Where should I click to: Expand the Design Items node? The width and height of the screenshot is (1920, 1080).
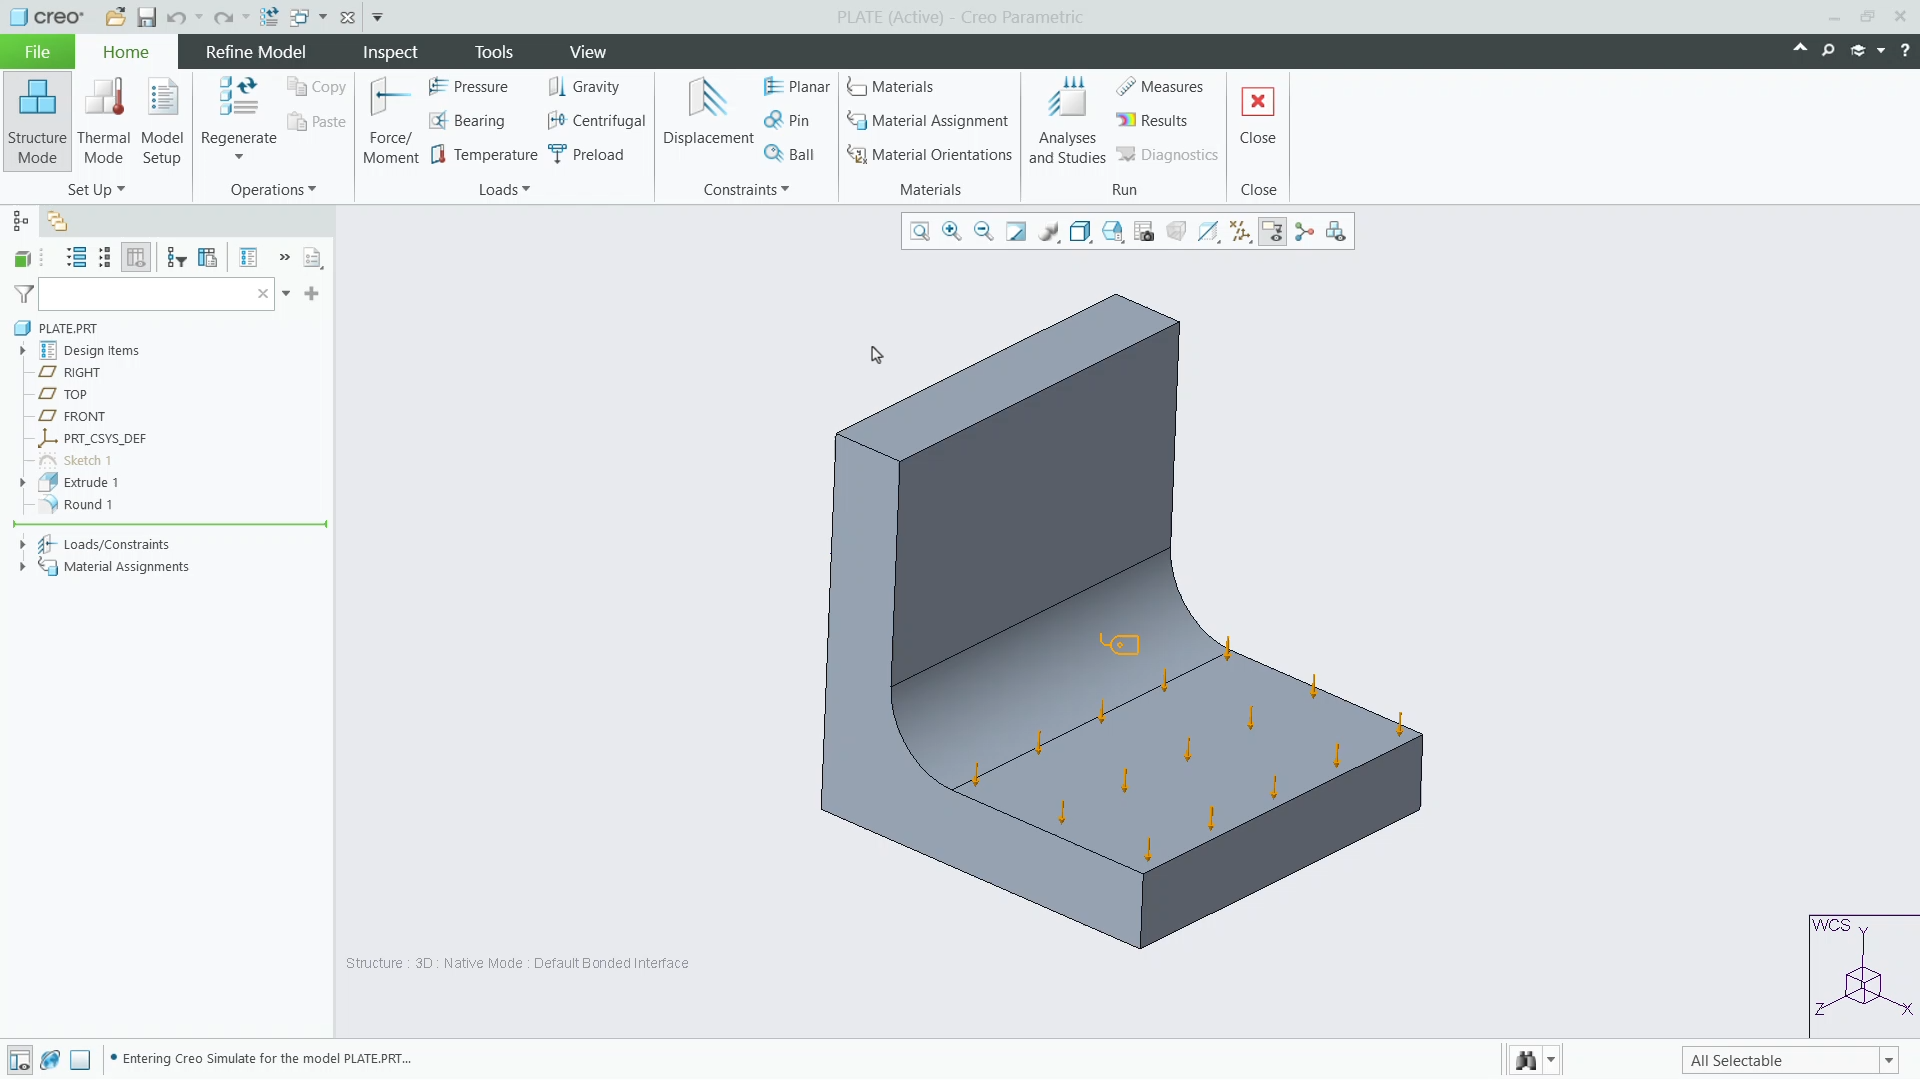point(22,351)
